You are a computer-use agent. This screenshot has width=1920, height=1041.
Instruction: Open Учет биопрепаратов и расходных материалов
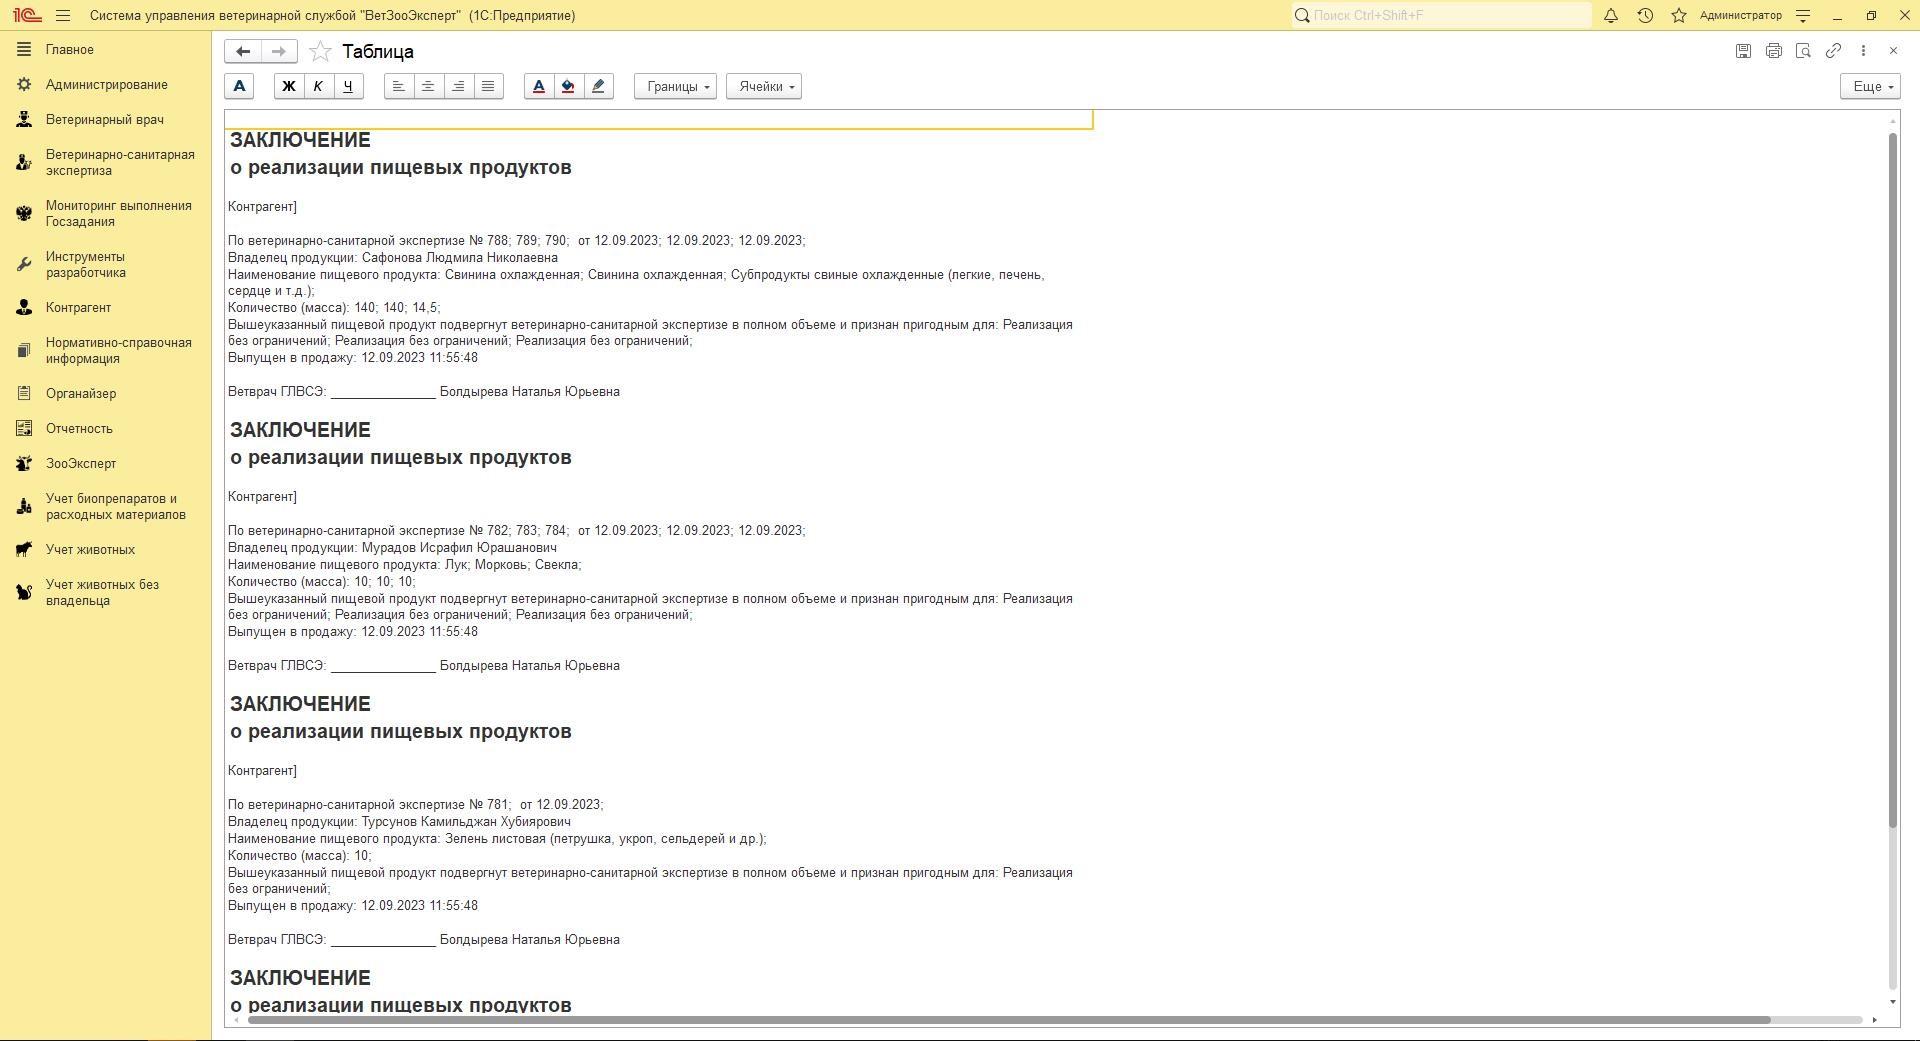[106, 507]
